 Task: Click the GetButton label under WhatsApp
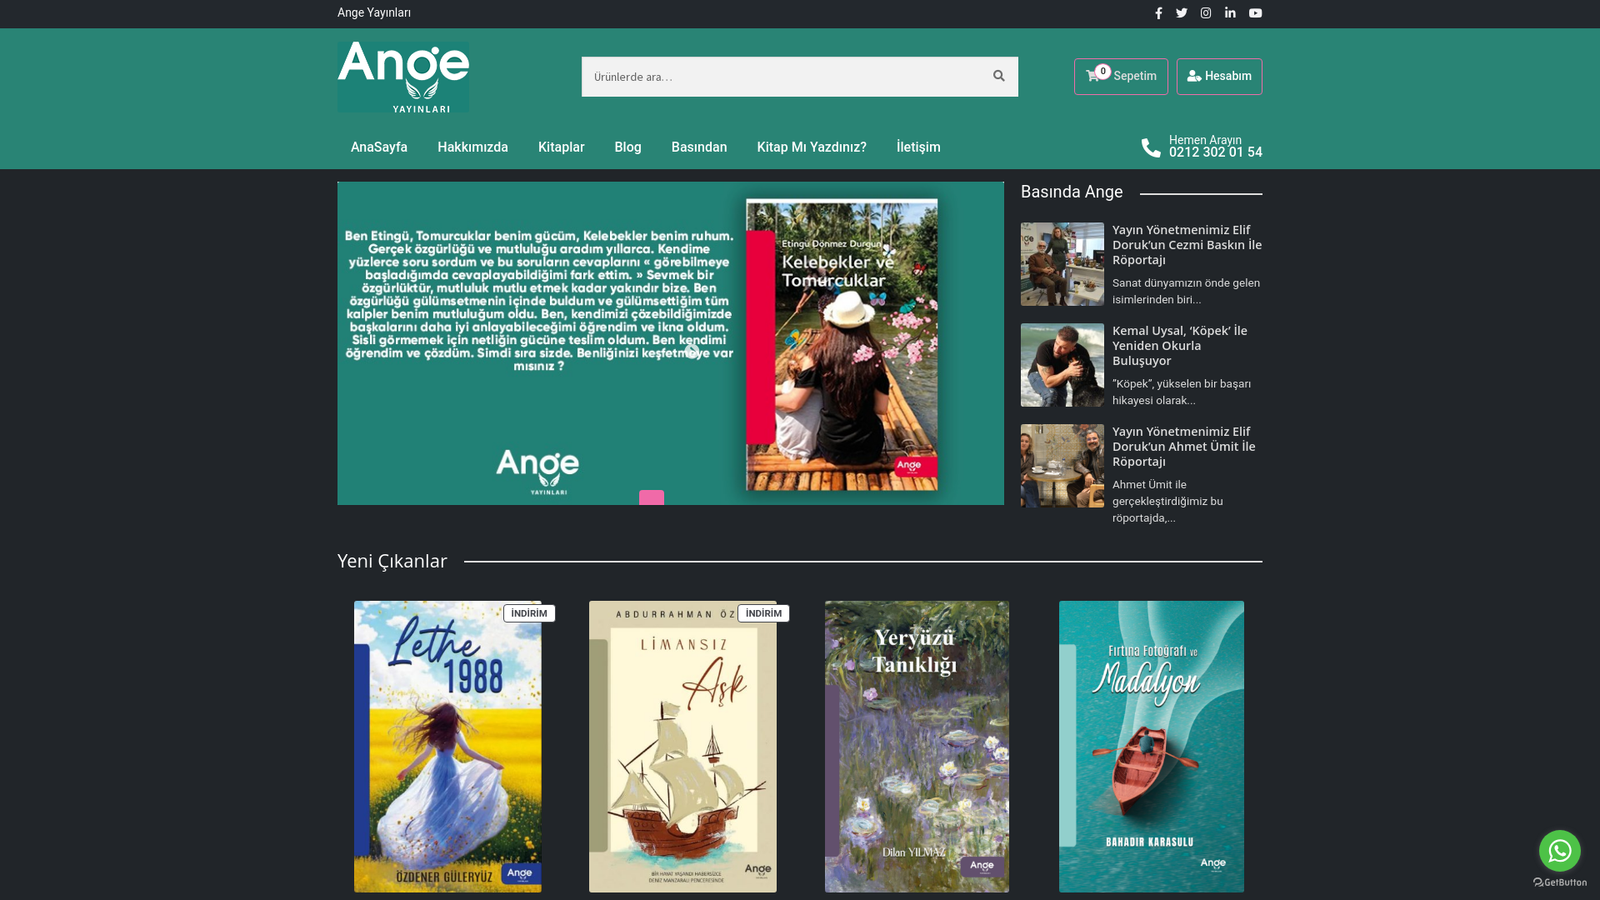coord(1560,882)
